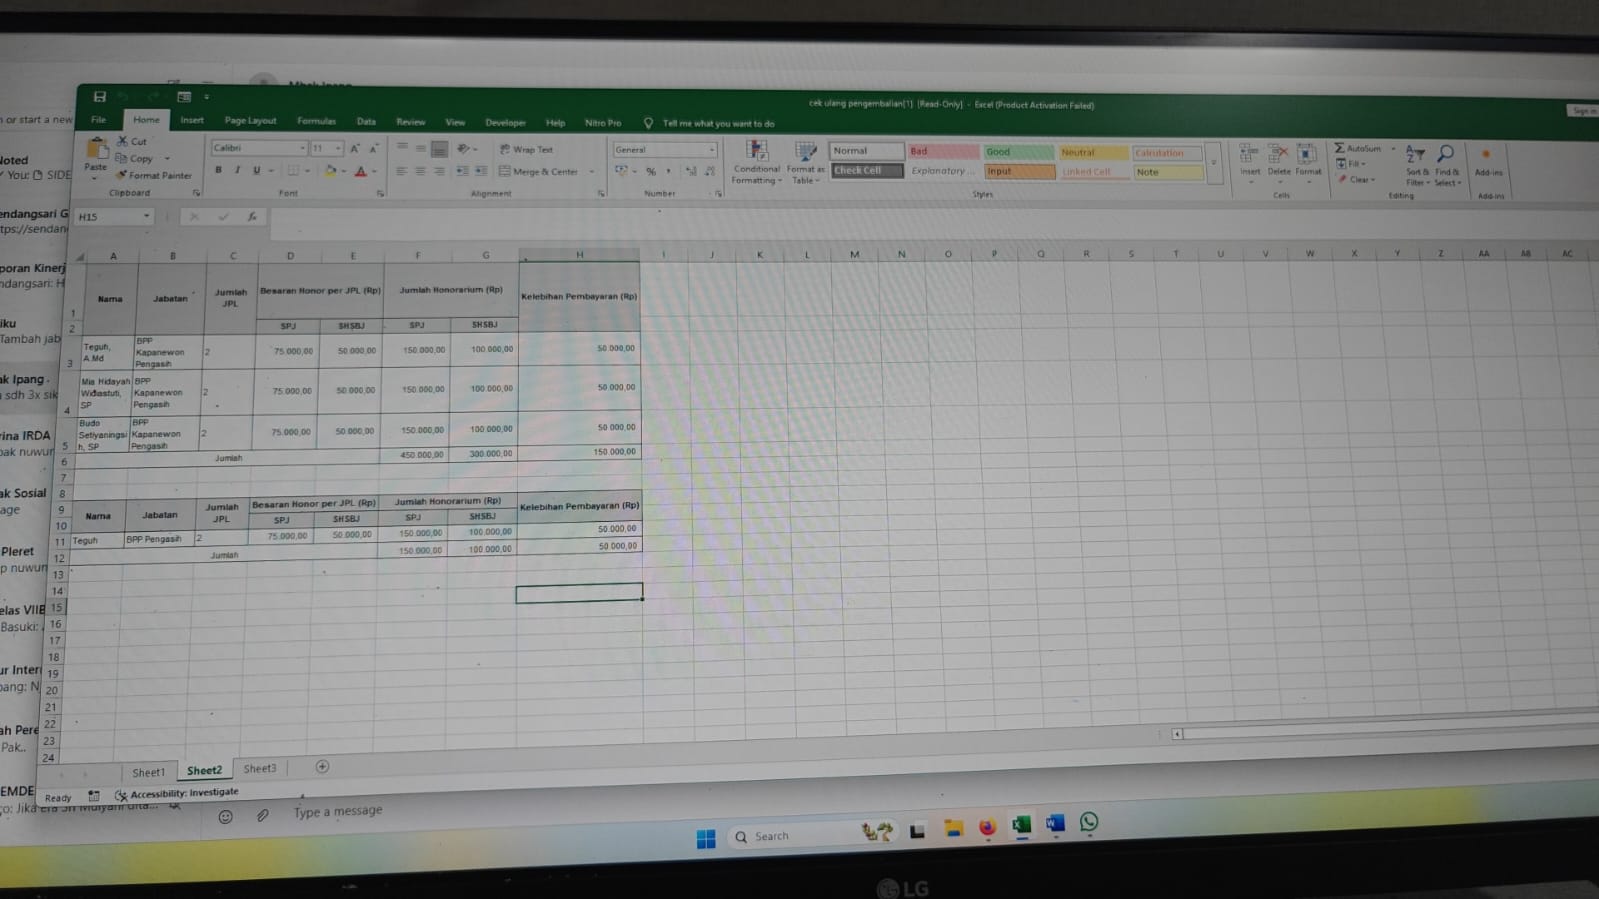Open WhatsApp from the Windows taskbar
Image resolution: width=1599 pixels, height=899 pixels.
1089,822
